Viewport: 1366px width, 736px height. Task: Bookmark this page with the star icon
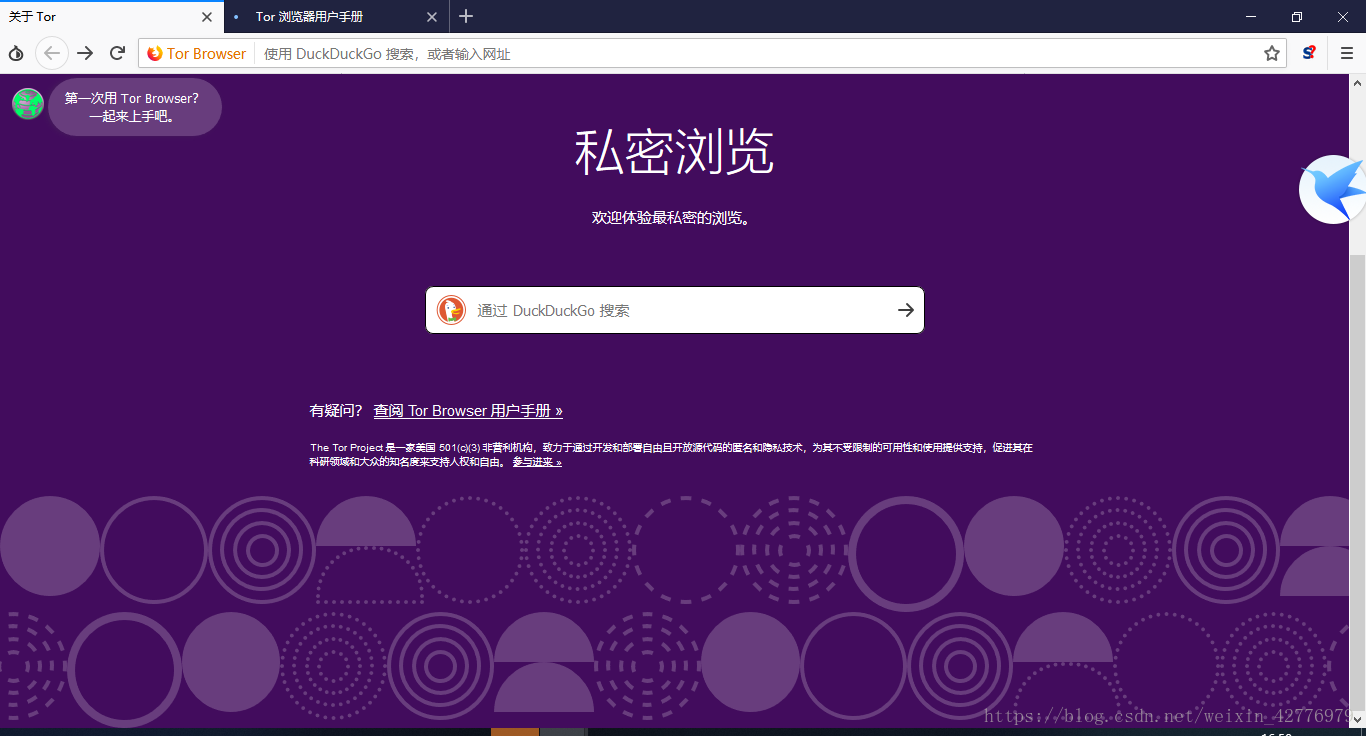[1272, 54]
